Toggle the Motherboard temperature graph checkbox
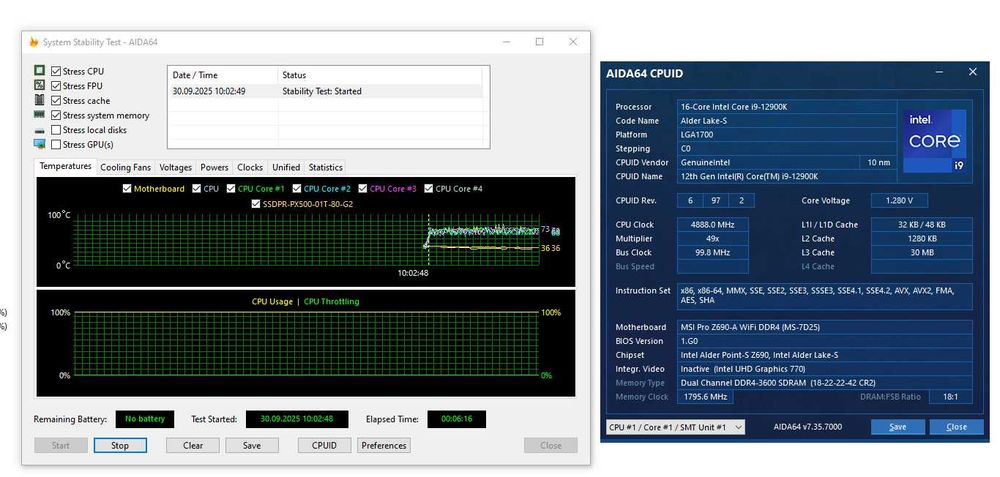The width and height of the screenshot is (1000, 477). [x=127, y=189]
